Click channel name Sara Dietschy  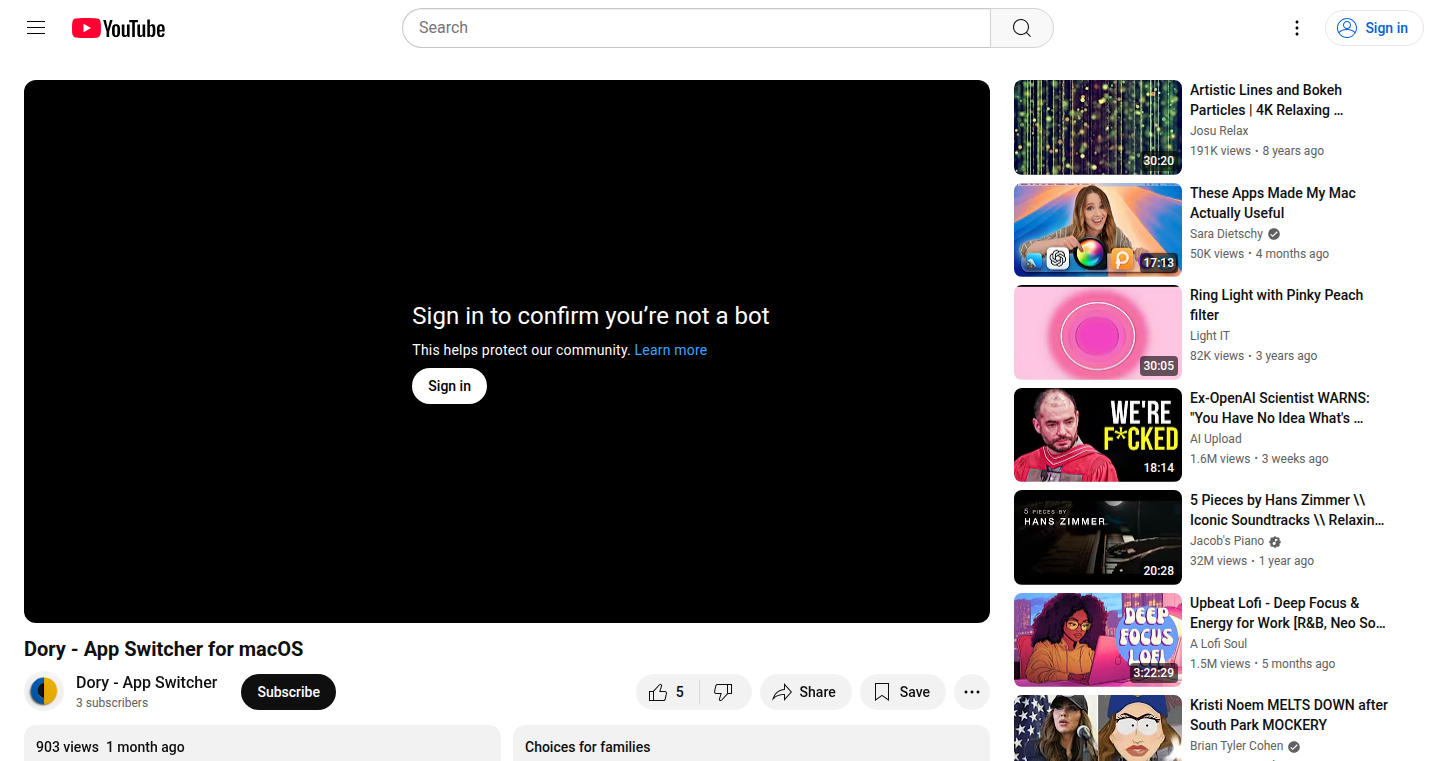tap(1226, 234)
